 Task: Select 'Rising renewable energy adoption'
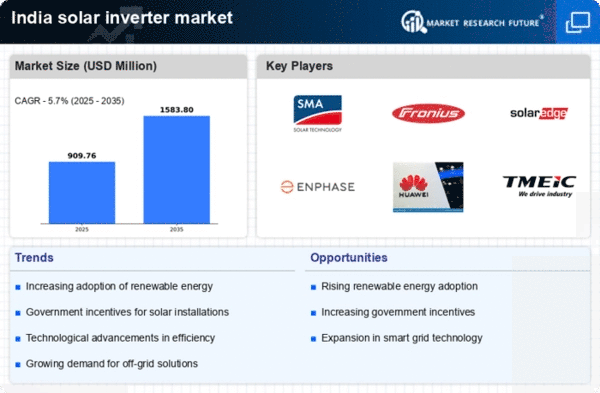(399, 286)
